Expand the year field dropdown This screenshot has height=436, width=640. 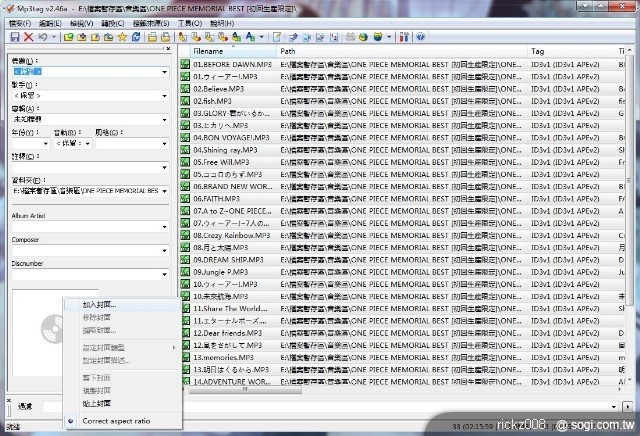tap(45, 144)
